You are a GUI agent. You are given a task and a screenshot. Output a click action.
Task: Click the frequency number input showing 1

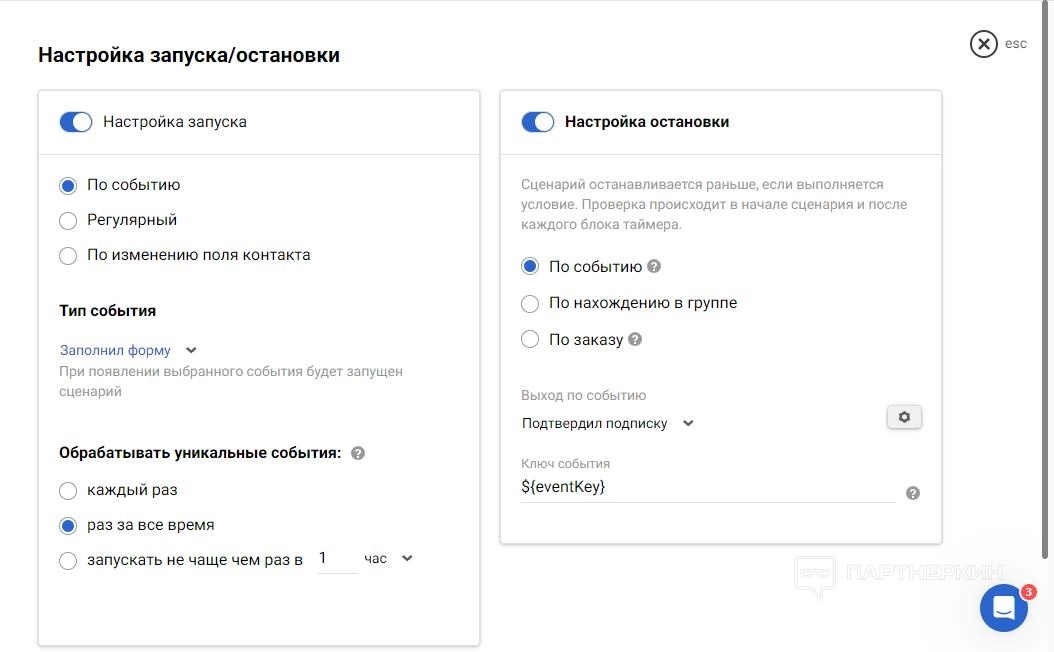click(336, 559)
